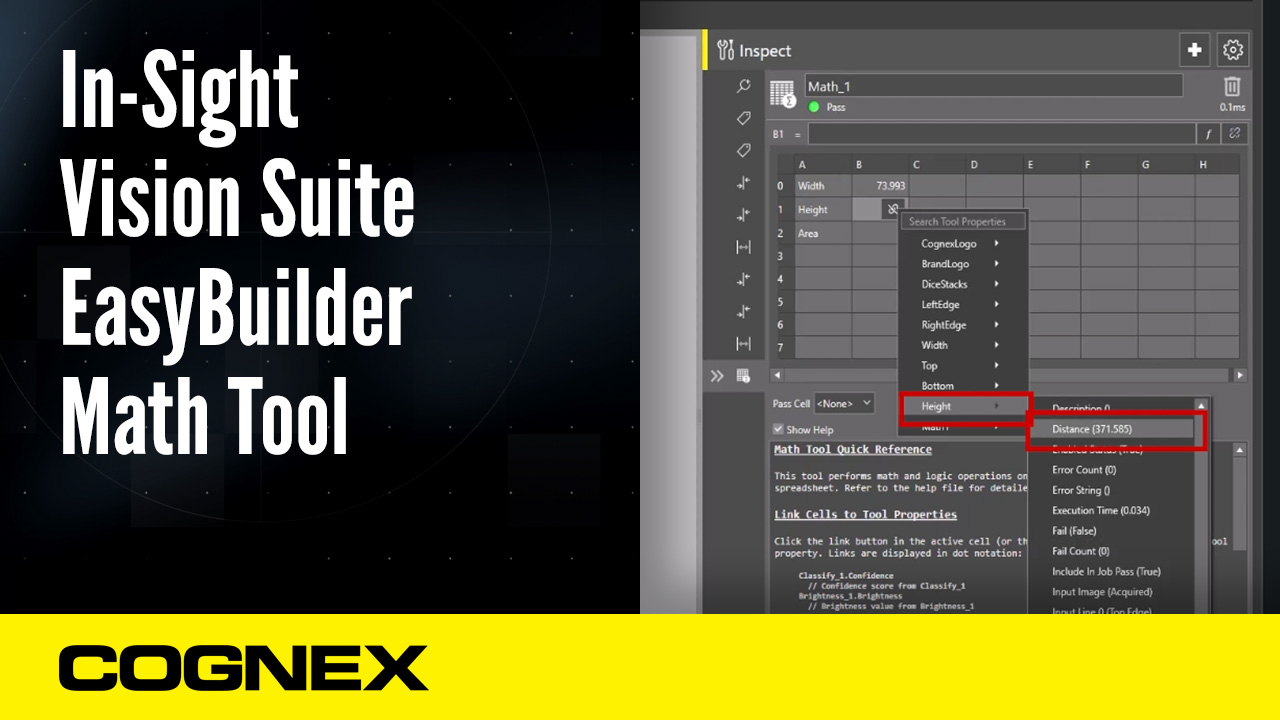
Task: Click the Inspect wrench icon
Action: tap(726, 50)
